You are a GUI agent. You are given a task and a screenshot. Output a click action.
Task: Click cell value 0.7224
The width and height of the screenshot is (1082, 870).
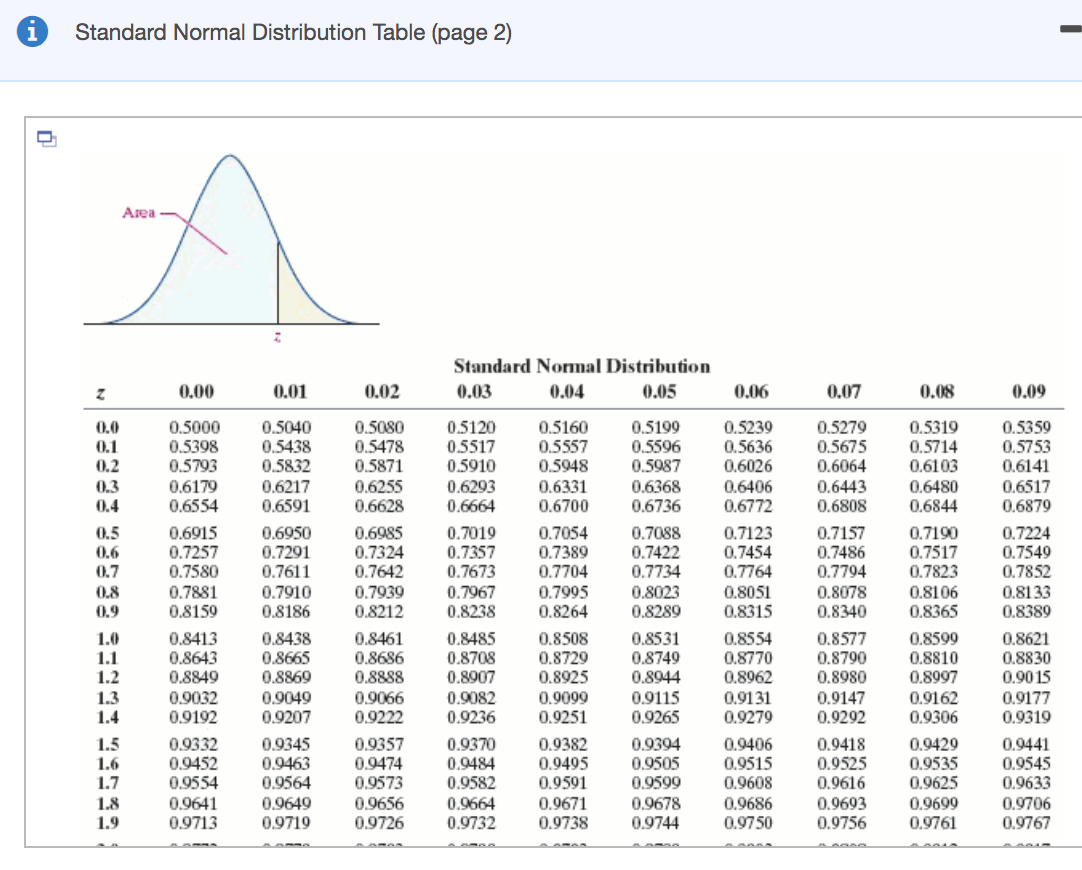point(1027,533)
